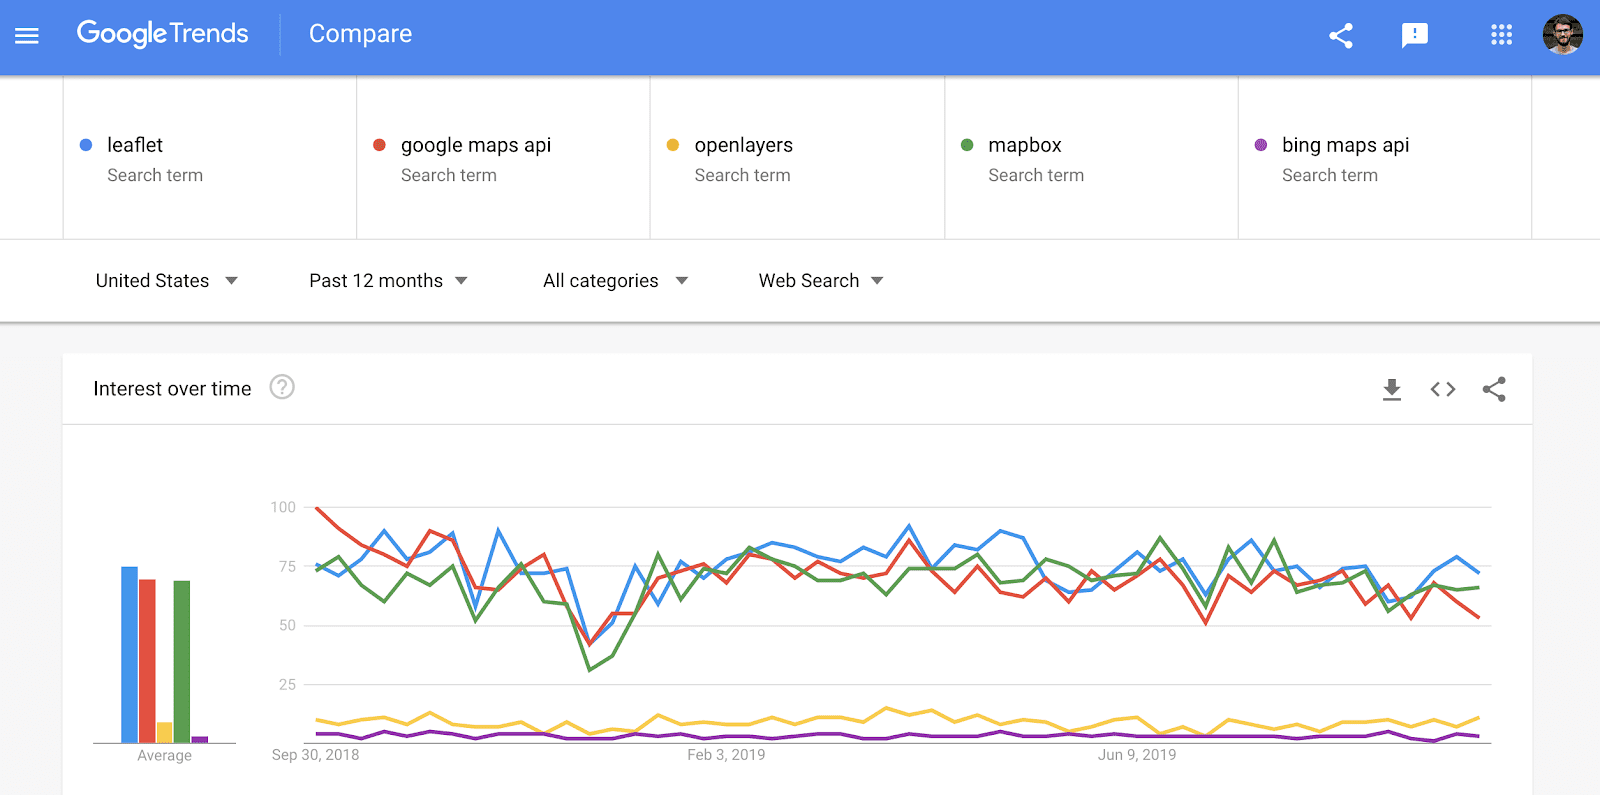Image resolution: width=1600 pixels, height=795 pixels.
Task: Download the chart data as CSV
Action: (x=1391, y=389)
